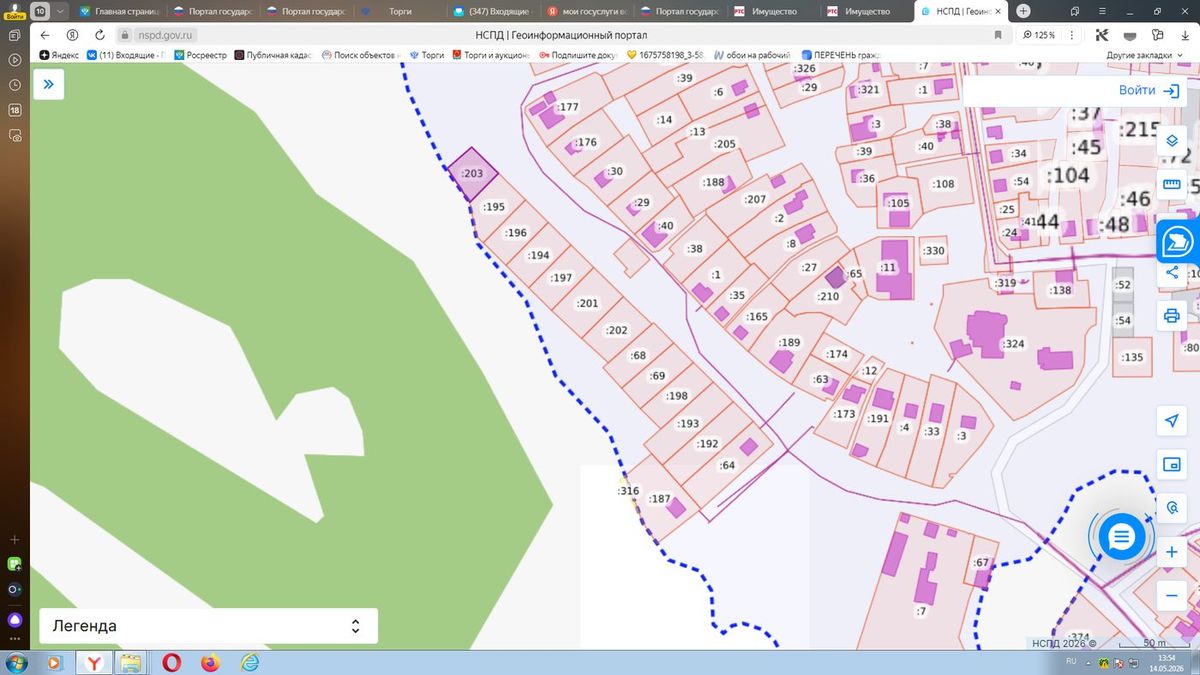Reload the nspd.gov.ru page
Screen dimensions: 1200x675
[99, 35]
